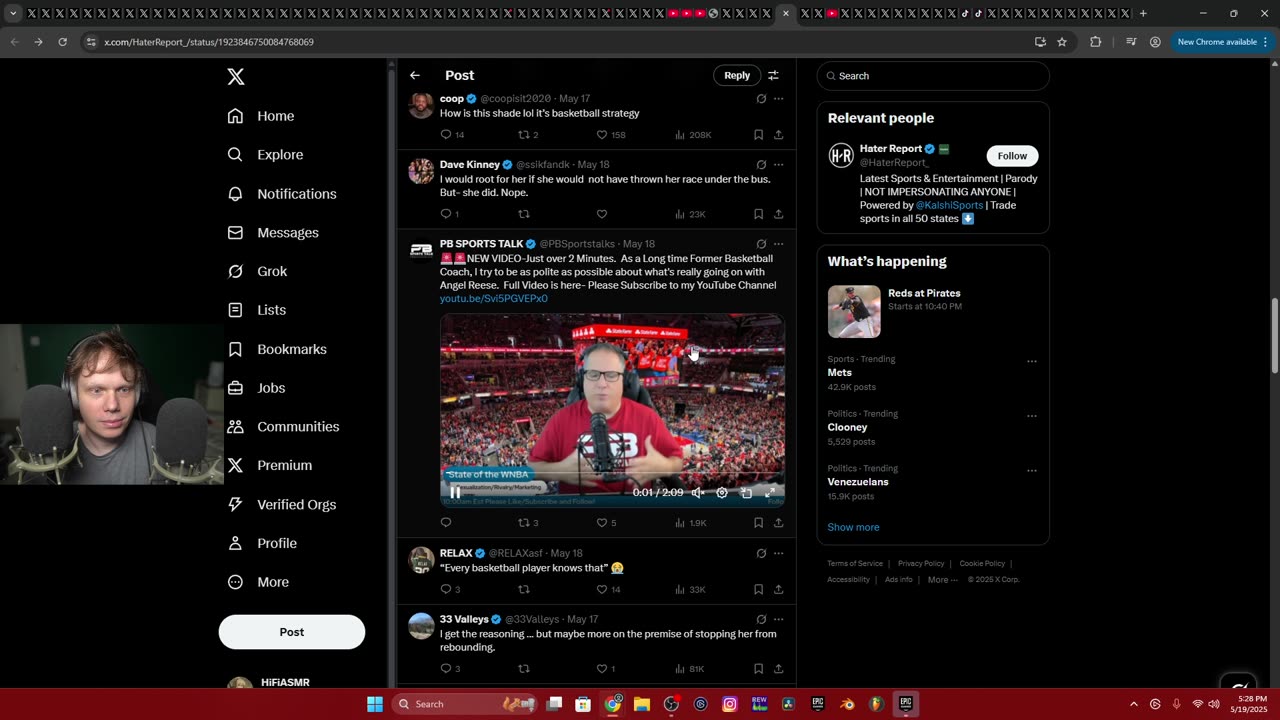
Task: Open reply sorting filter icon
Action: 773,75
